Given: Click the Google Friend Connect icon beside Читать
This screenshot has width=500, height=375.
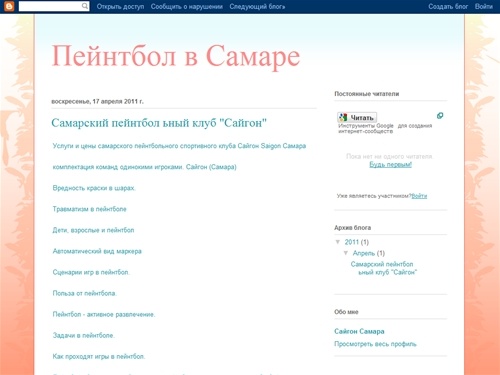Looking at the screenshot, I should coord(343,117).
